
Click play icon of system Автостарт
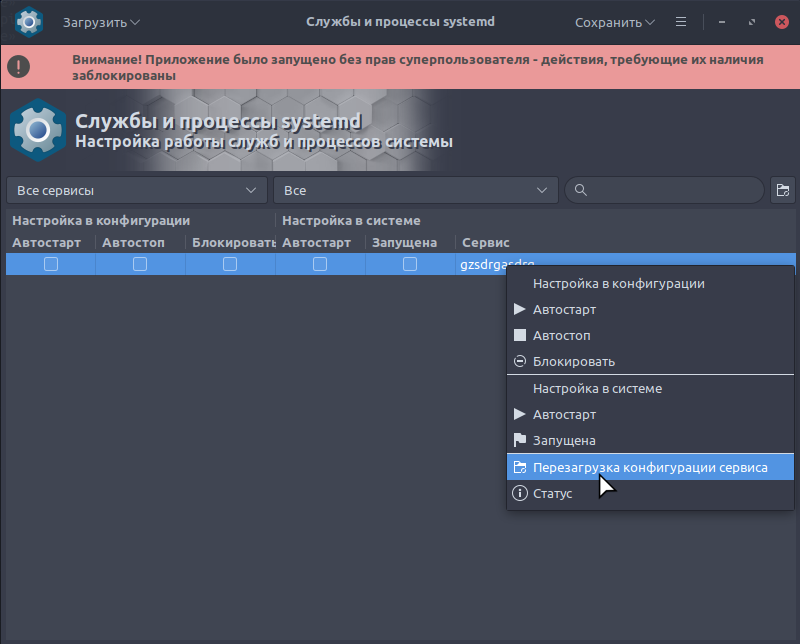coord(519,414)
